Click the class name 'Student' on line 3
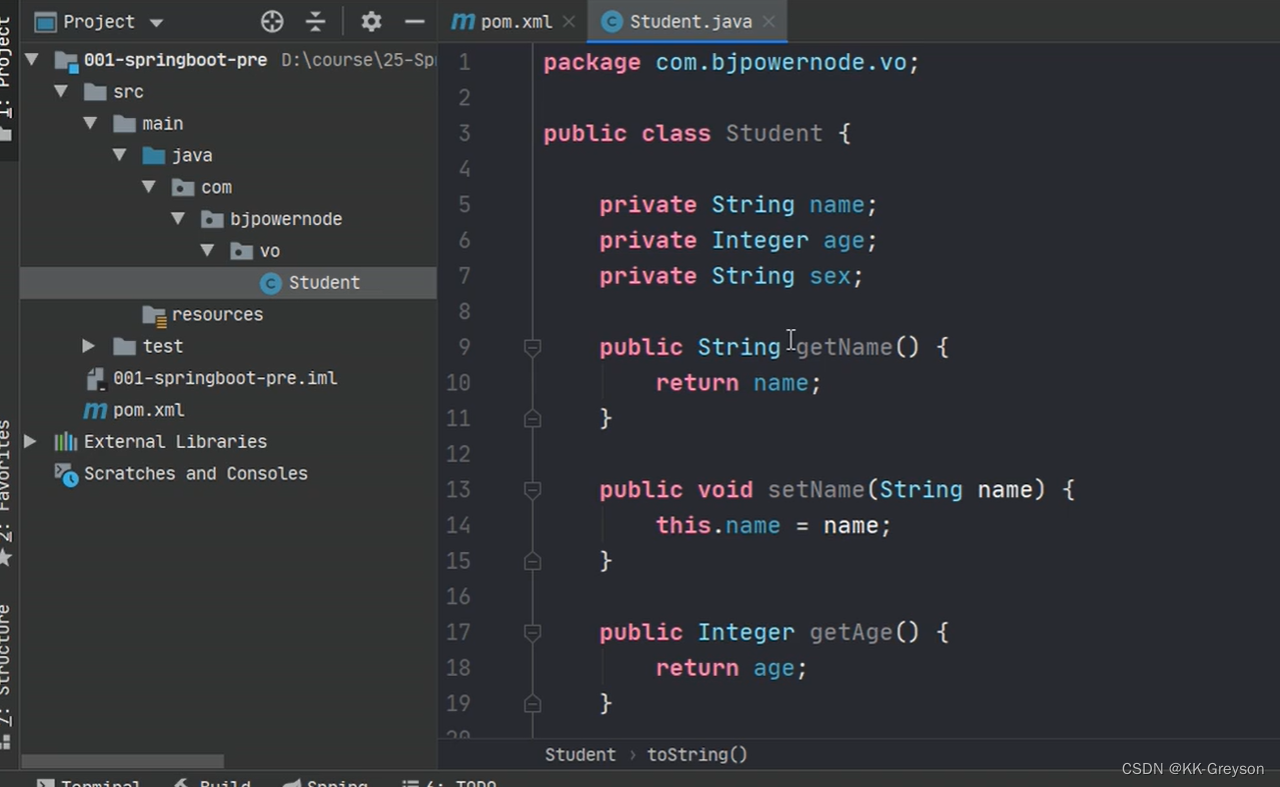 (774, 134)
